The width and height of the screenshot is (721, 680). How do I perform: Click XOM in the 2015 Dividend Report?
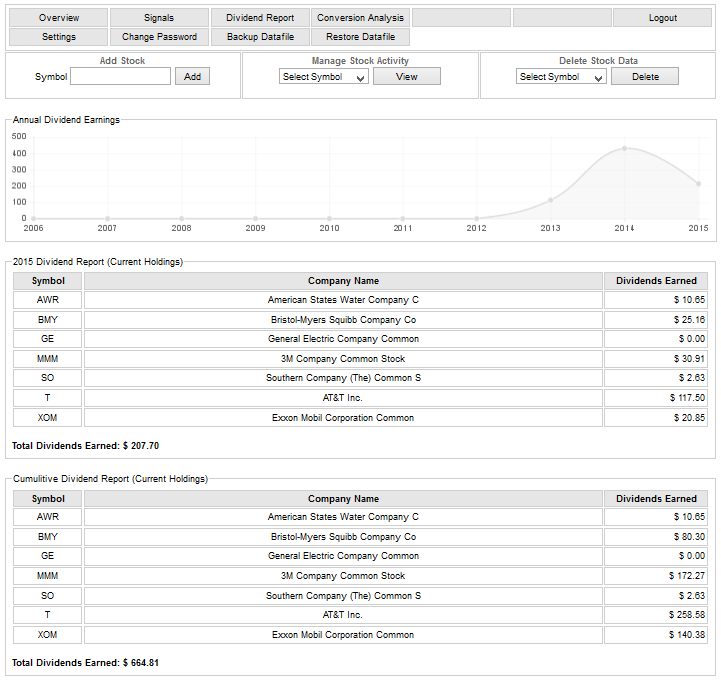pyautogui.click(x=48, y=417)
